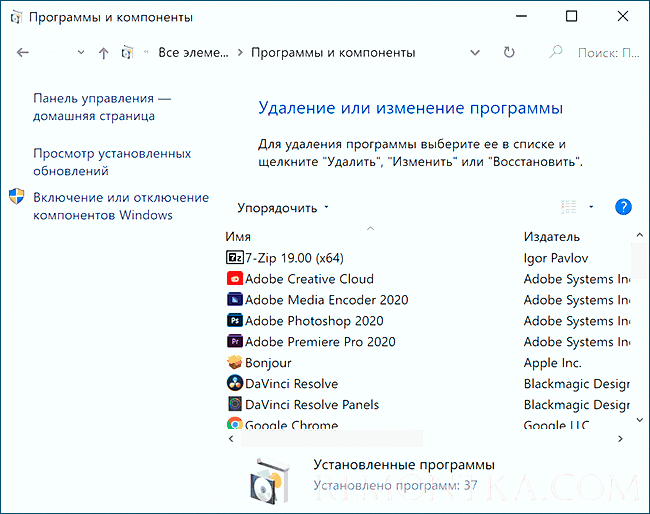Click the Adobe Creative Cloud icon
The width and height of the screenshot is (650, 514).
235,279
